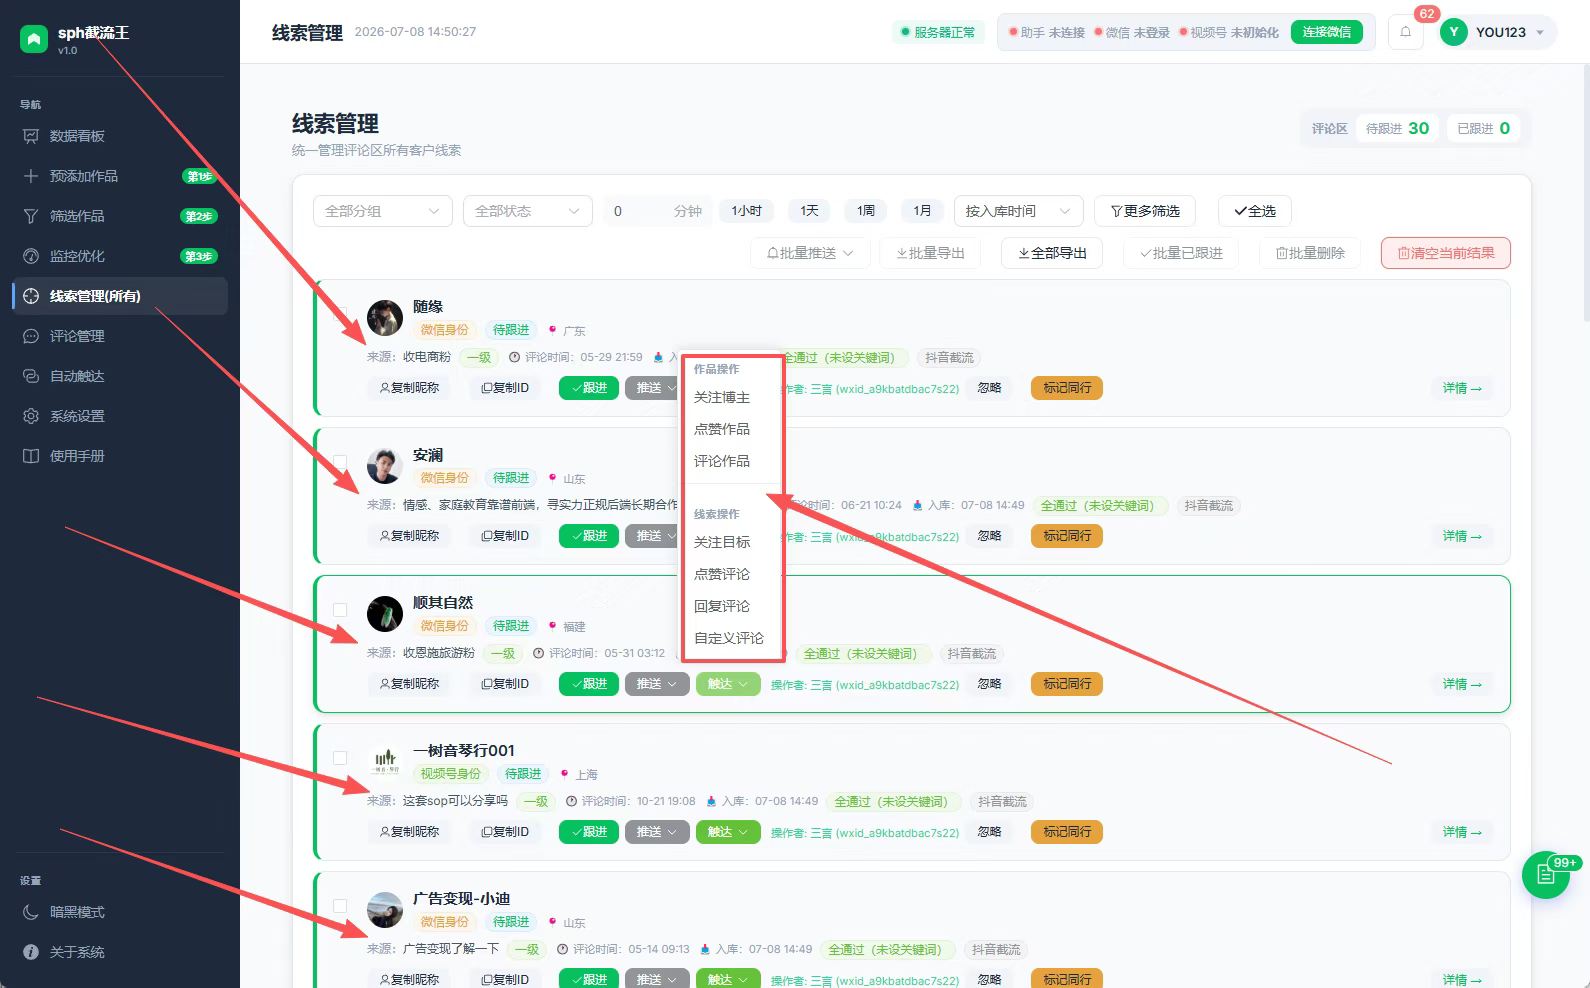
Task: Click the sph截流王 app logo
Action: (x=34, y=39)
